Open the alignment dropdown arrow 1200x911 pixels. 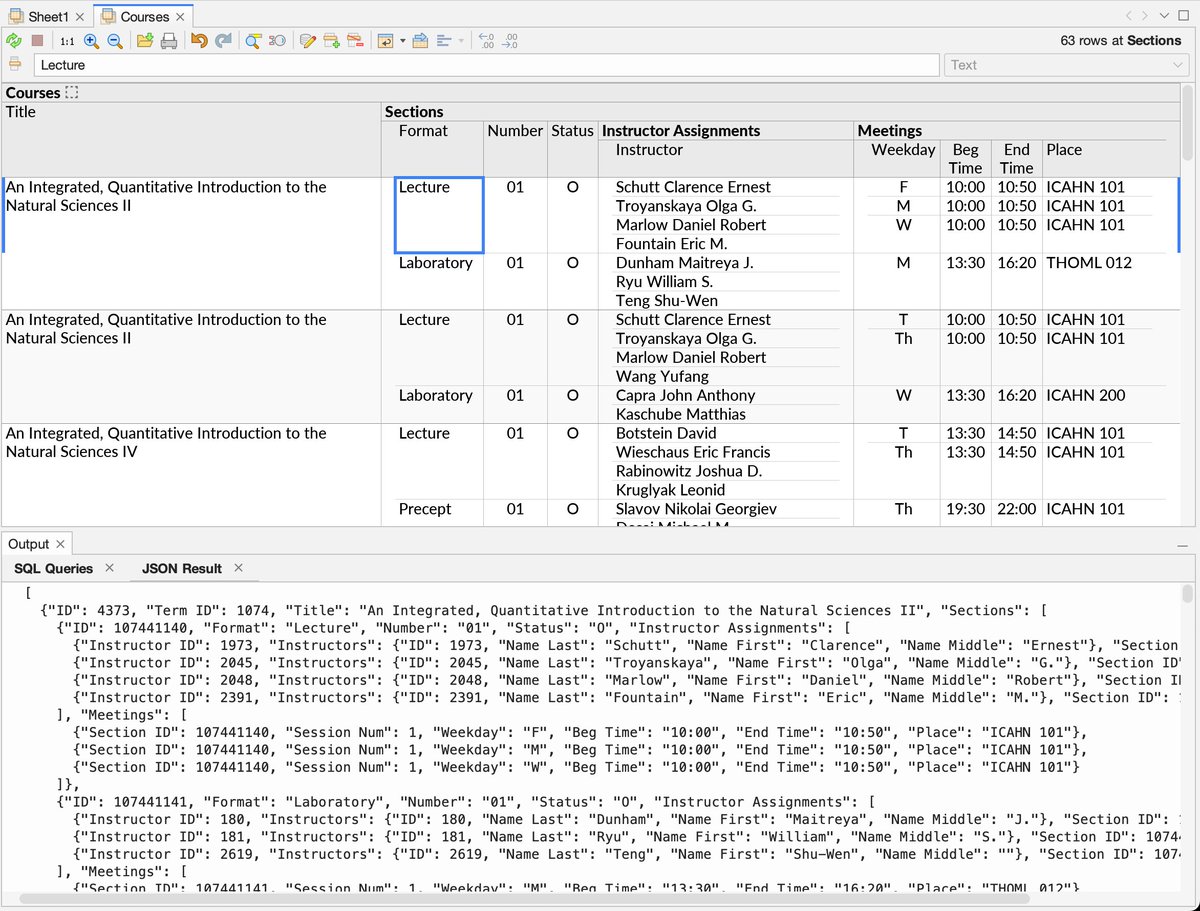(x=461, y=41)
